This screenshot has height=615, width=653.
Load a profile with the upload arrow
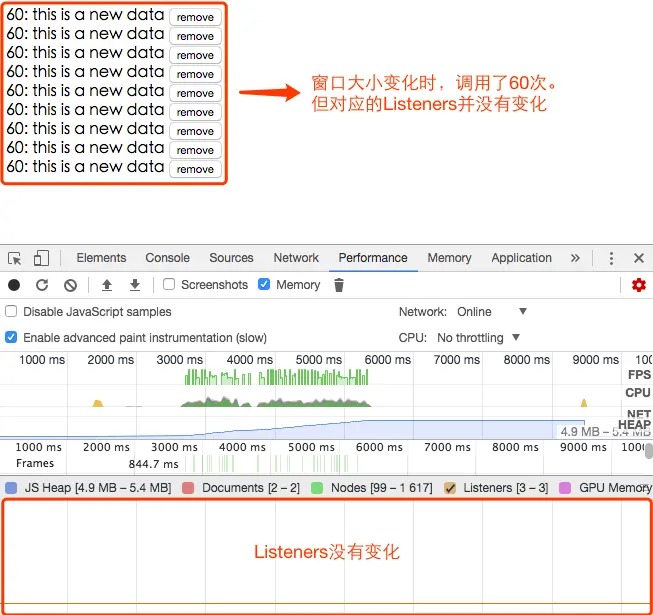coord(107,285)
